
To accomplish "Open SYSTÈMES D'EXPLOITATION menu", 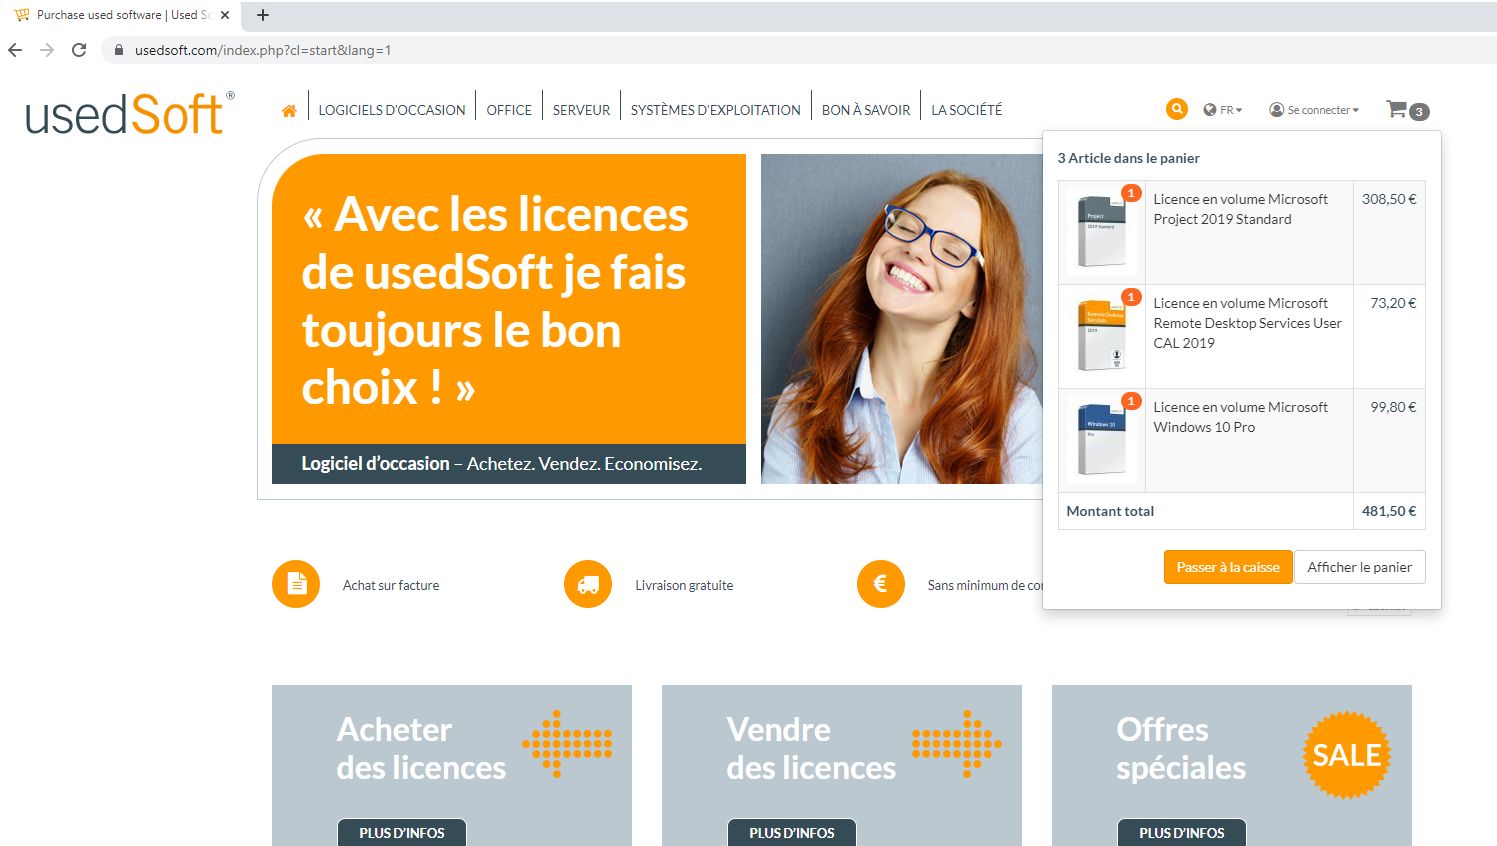I will (x=715, y=110).
